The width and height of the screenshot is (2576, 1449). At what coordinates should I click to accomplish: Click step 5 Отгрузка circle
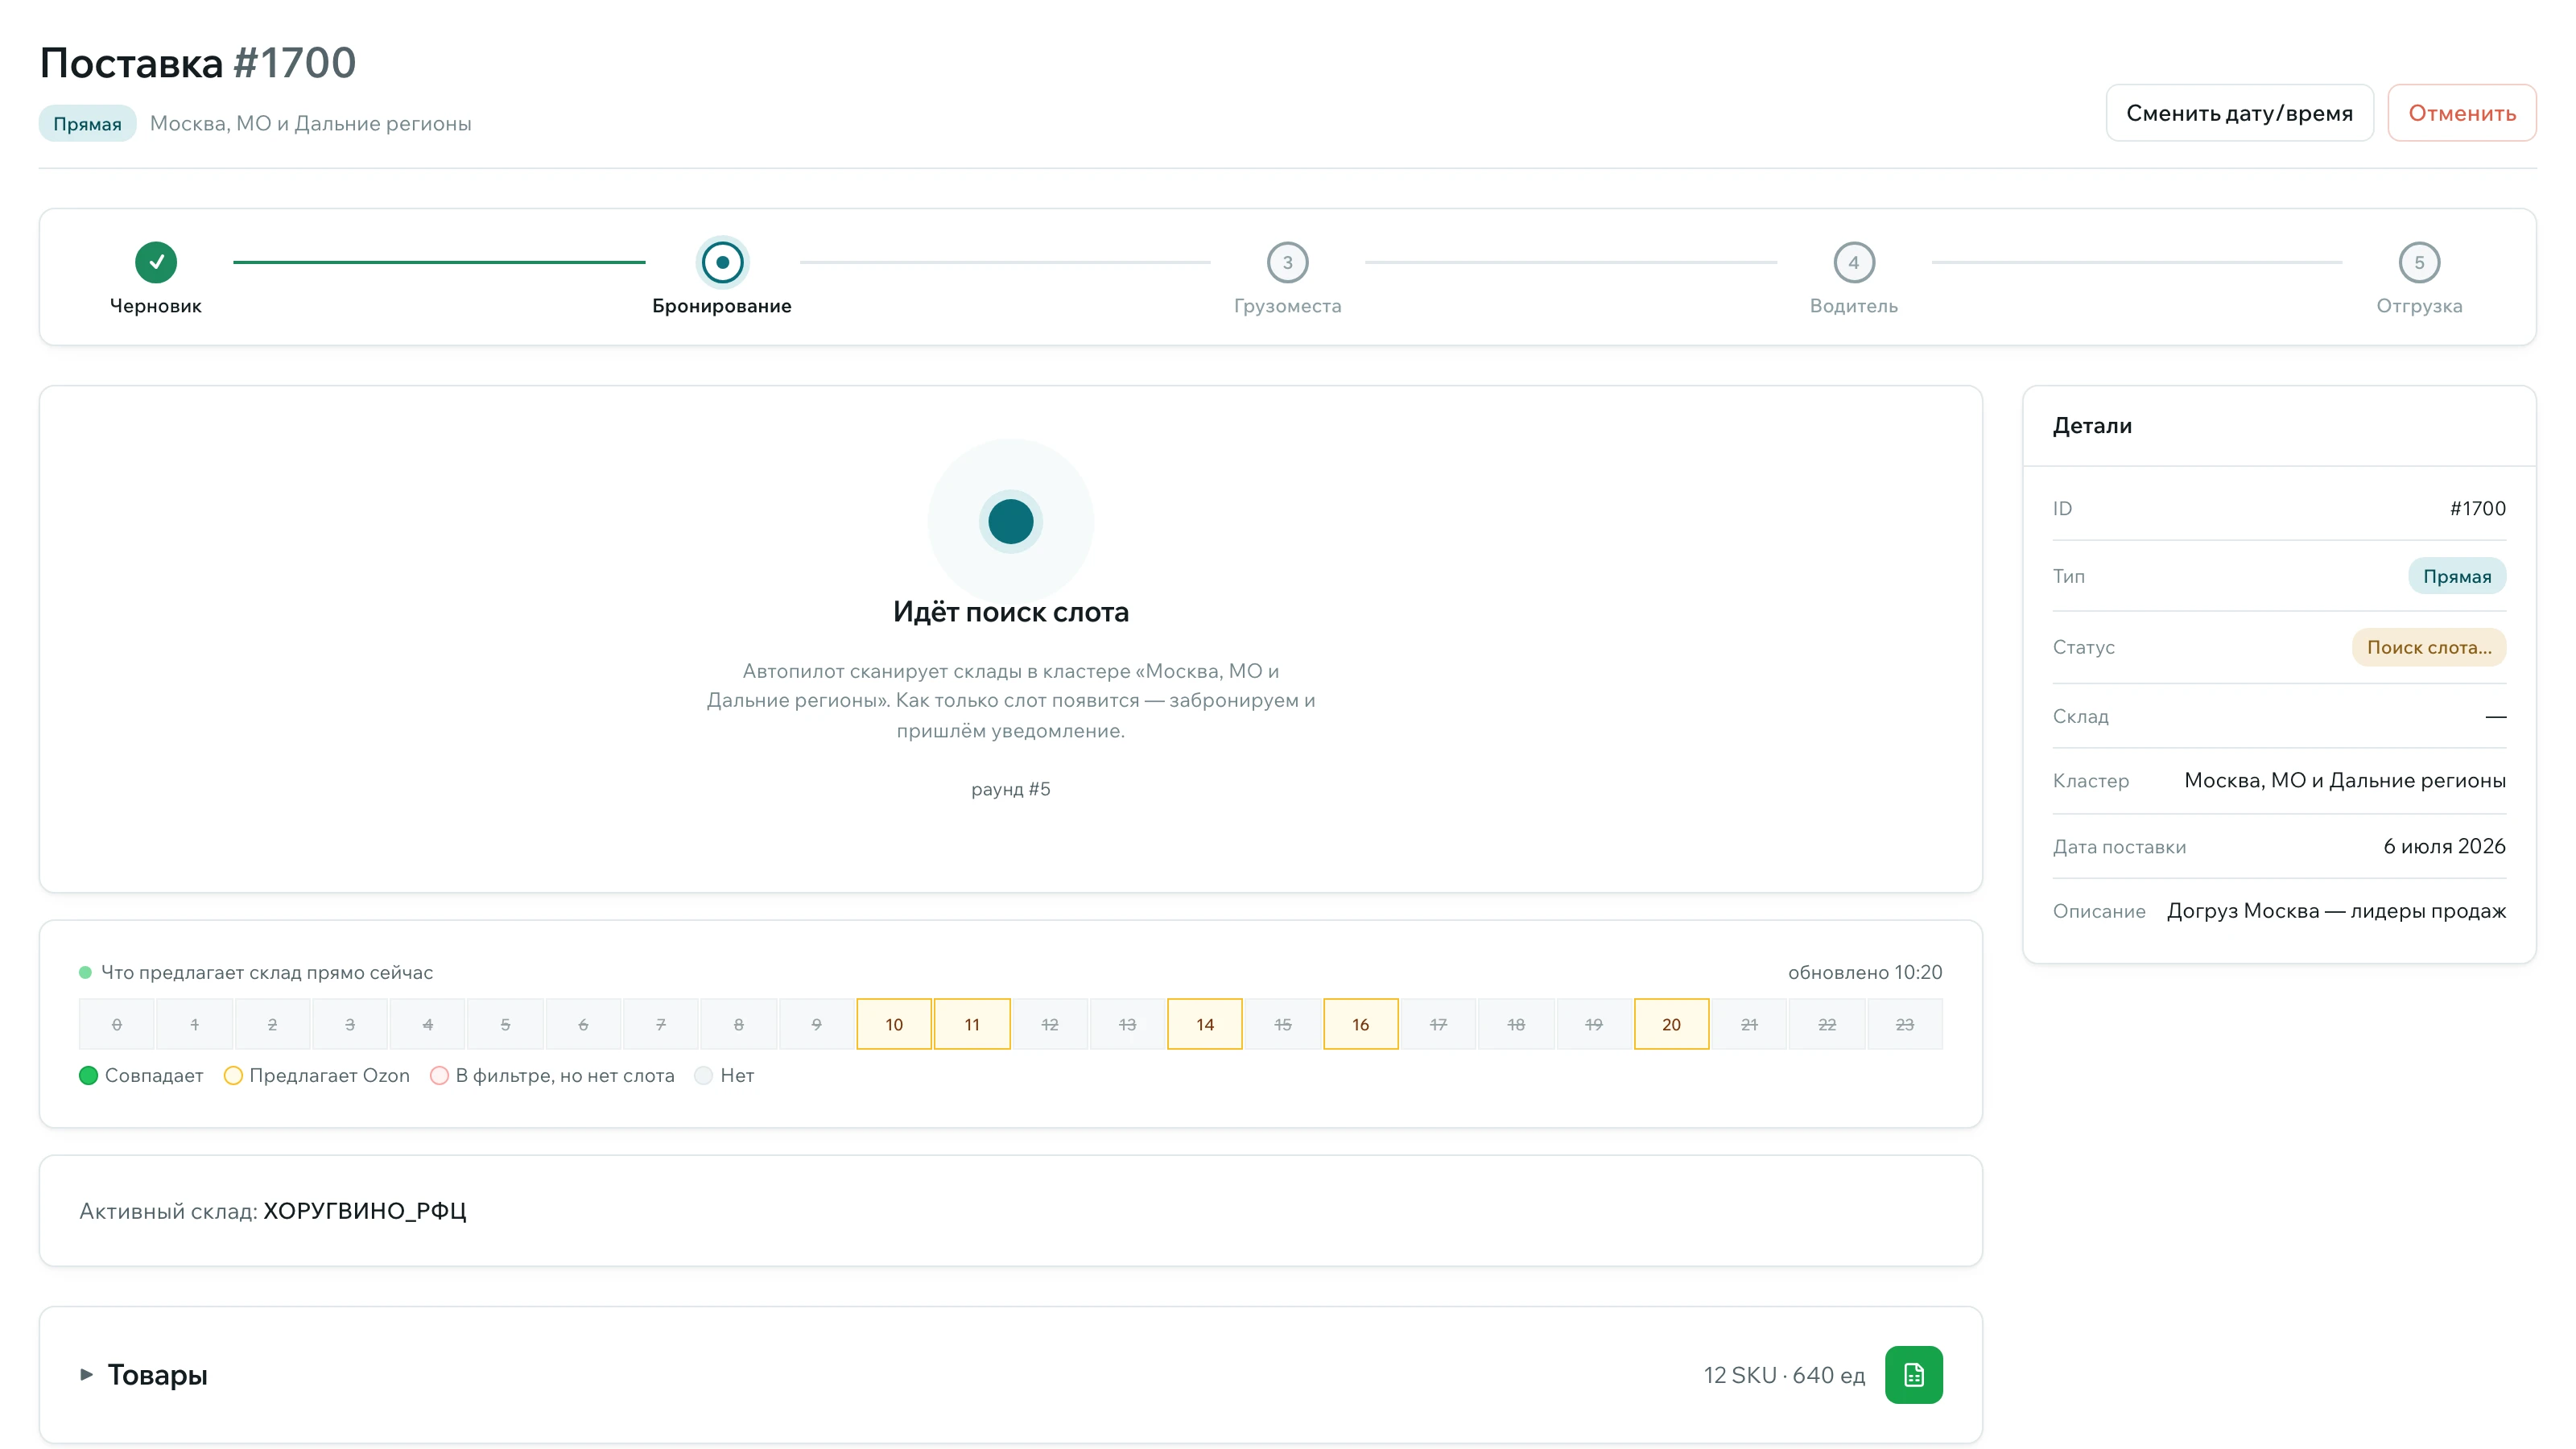click(2419, 262)
